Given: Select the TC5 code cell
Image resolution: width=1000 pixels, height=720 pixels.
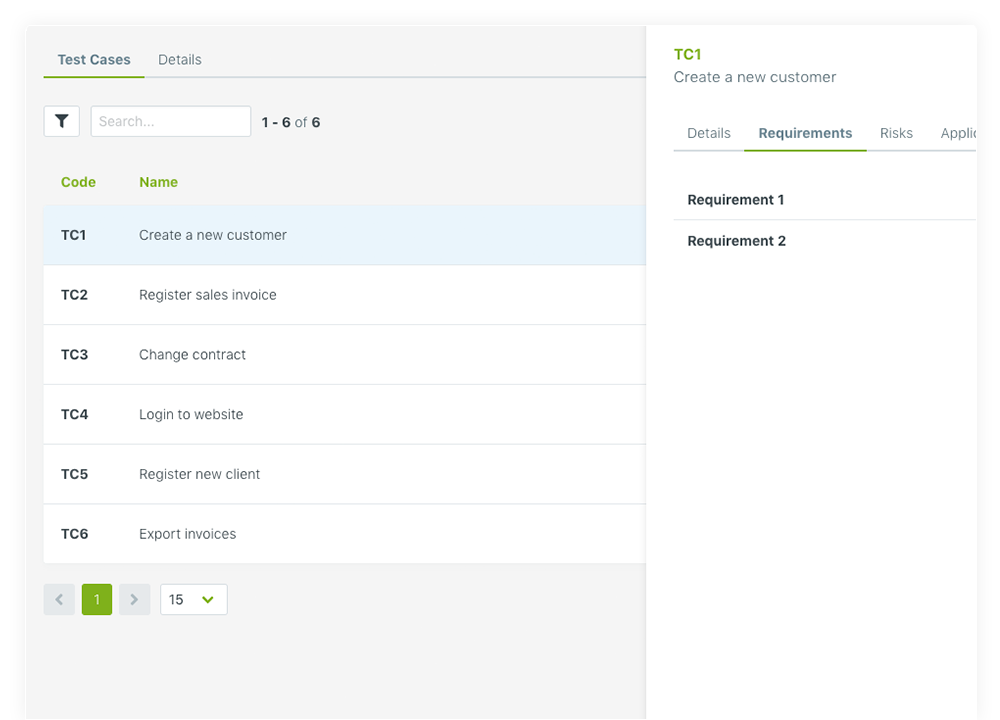Looking at the screenshot, I should click(x=74, y=474).
